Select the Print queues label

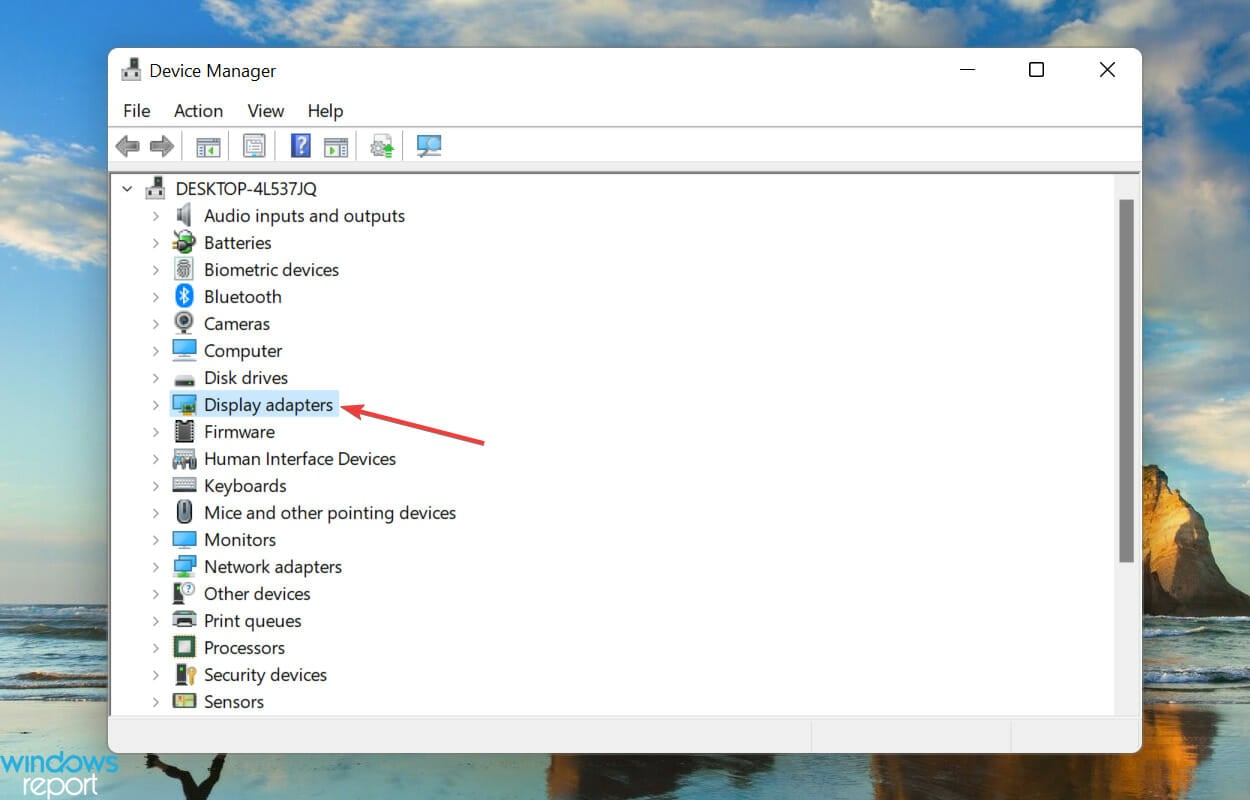tap(253, 621)
